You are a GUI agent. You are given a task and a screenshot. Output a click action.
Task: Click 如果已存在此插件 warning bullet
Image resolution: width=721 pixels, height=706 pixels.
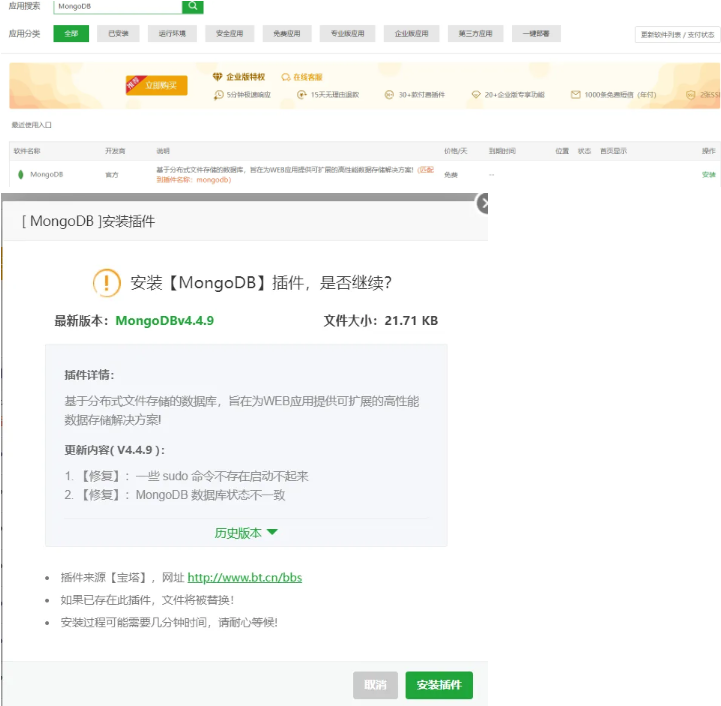[x=147, y=600]
